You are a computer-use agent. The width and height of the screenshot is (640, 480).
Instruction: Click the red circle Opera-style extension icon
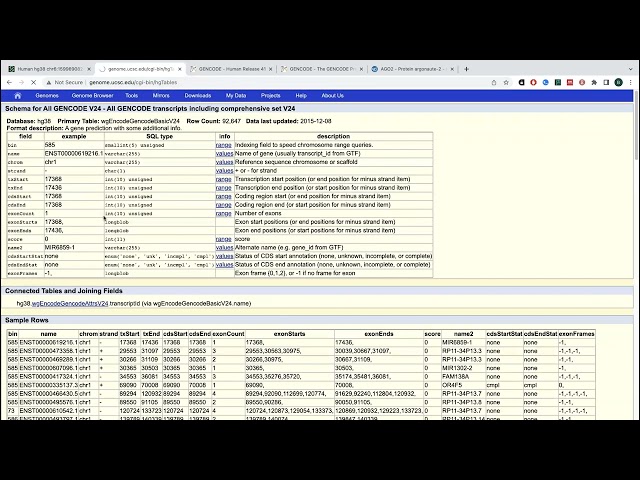pos(533,82)
